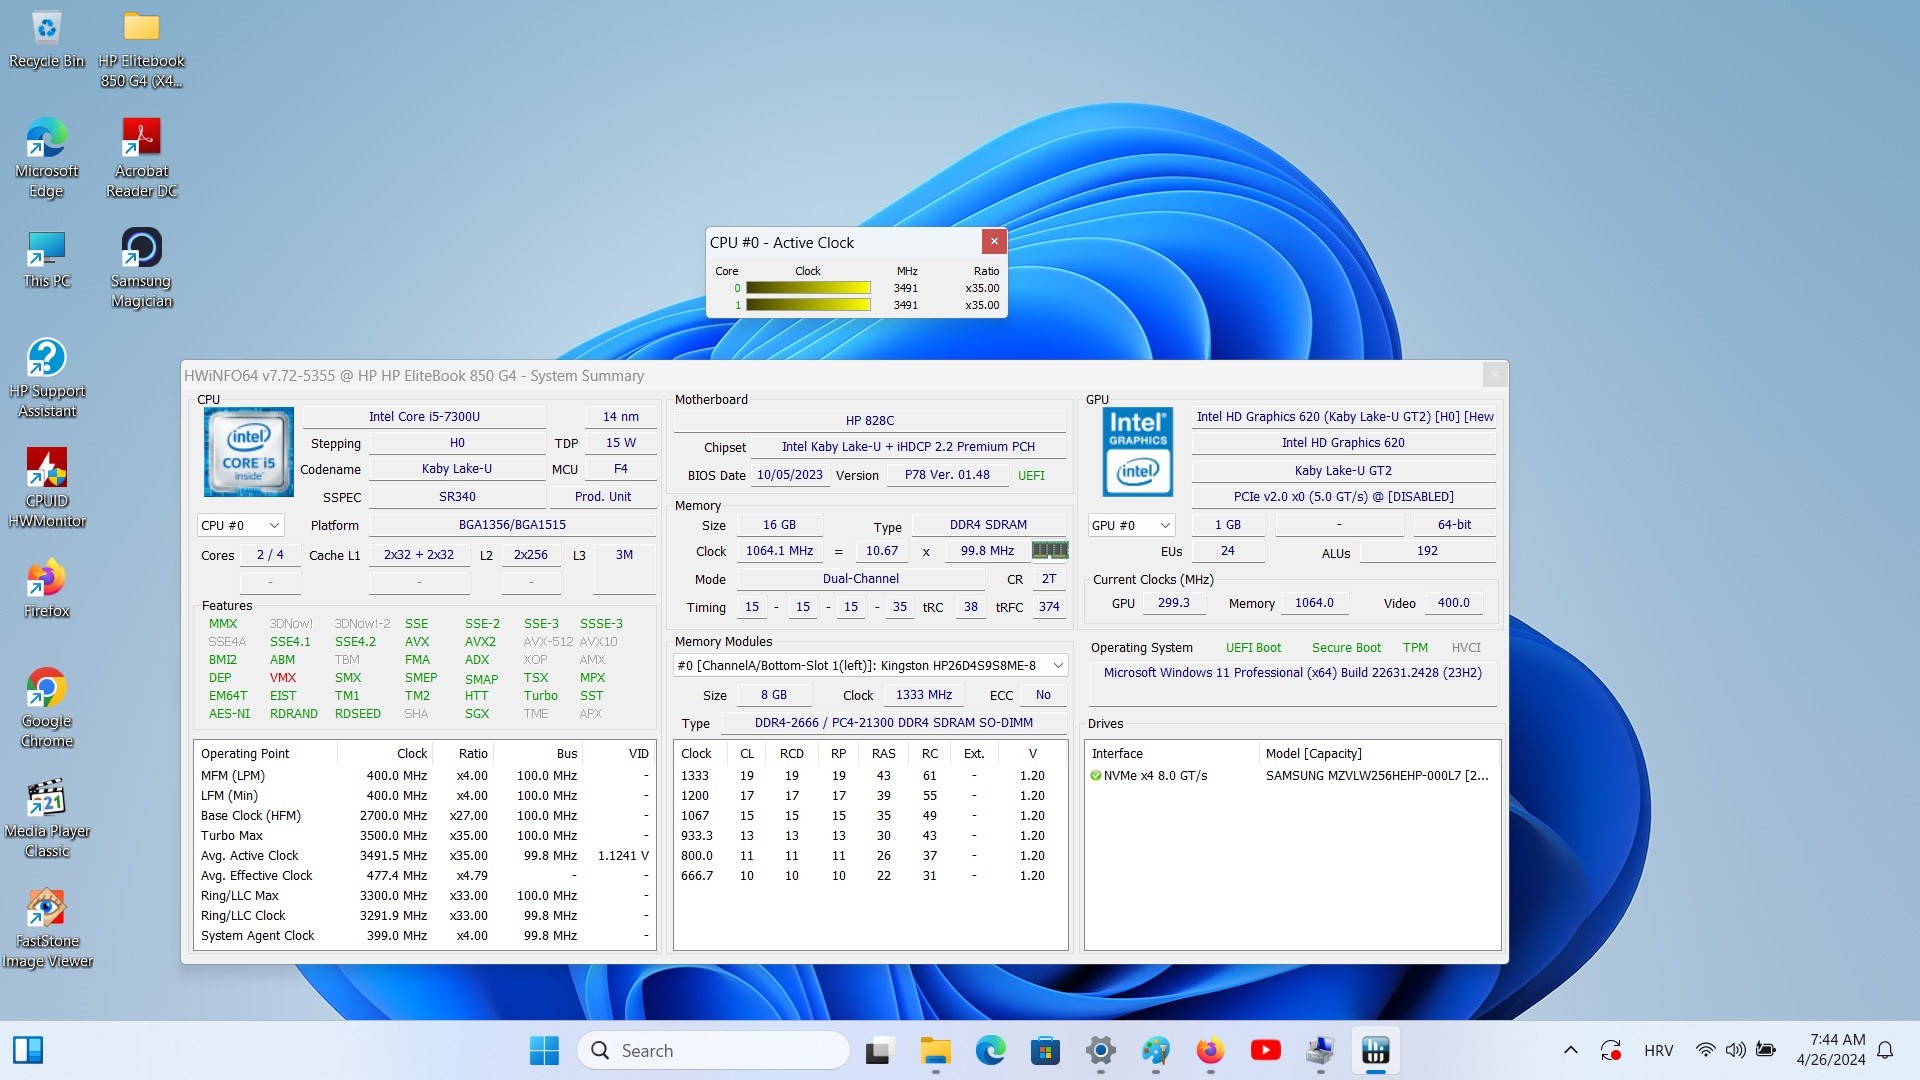Launch Microsoft Edge desktop shortcut

(46, 158)
